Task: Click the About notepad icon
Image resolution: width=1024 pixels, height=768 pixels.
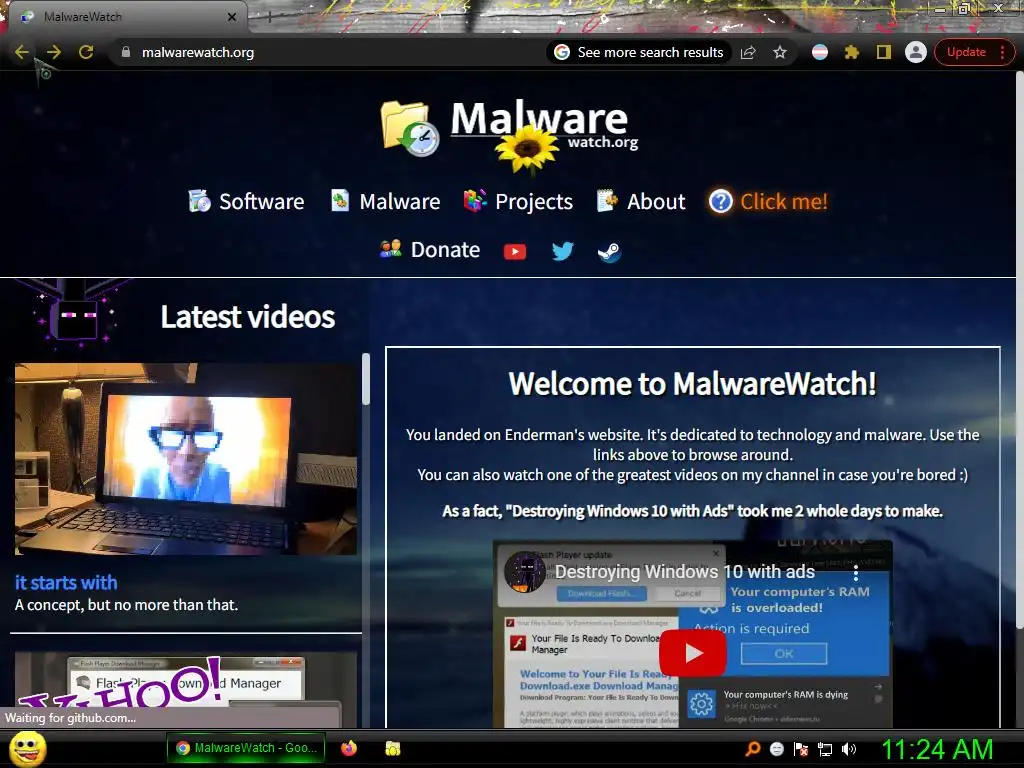Action: (607, 200)
